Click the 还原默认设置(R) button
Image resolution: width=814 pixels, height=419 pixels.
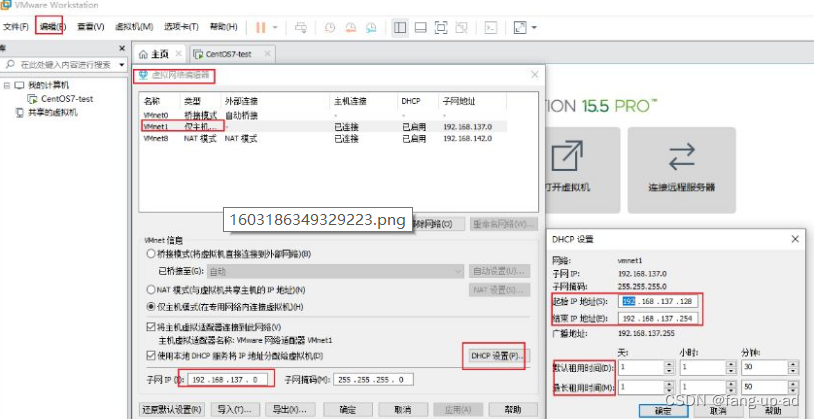click(x=173, y=409)
